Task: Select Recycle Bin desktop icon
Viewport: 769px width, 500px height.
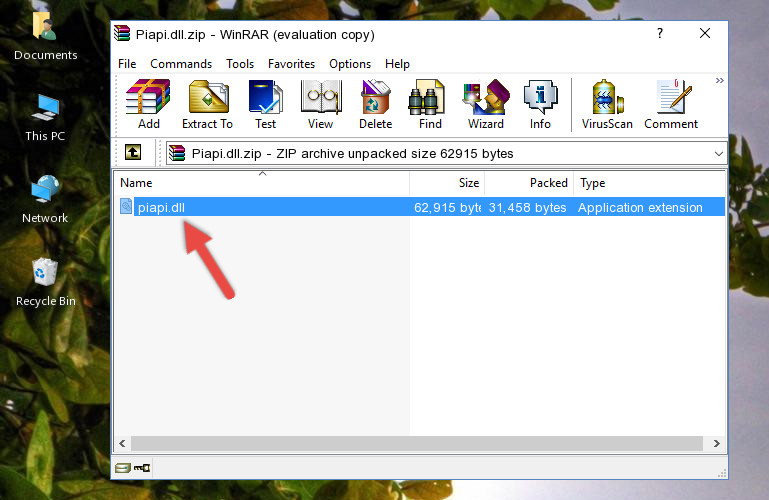Action: tap(46, 282)
